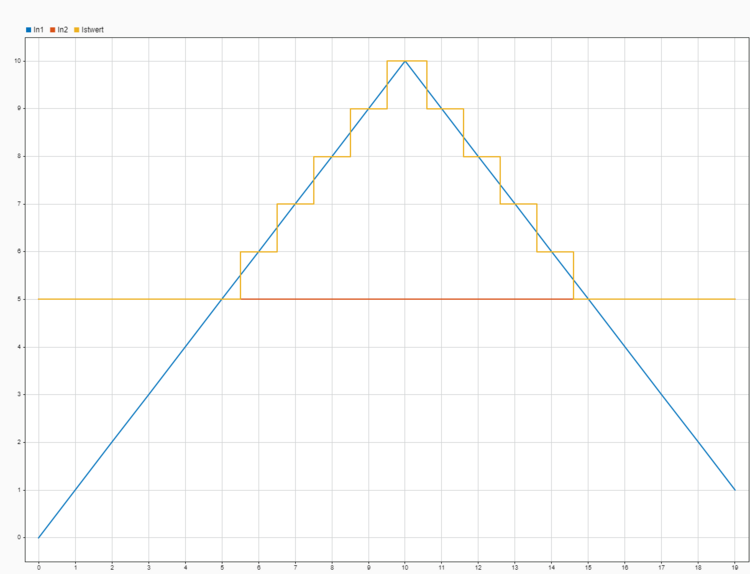The height and width of the screenshot is (574, 750).
Task: Click y-axis tick label 0
Action: [x=20, y=537]
